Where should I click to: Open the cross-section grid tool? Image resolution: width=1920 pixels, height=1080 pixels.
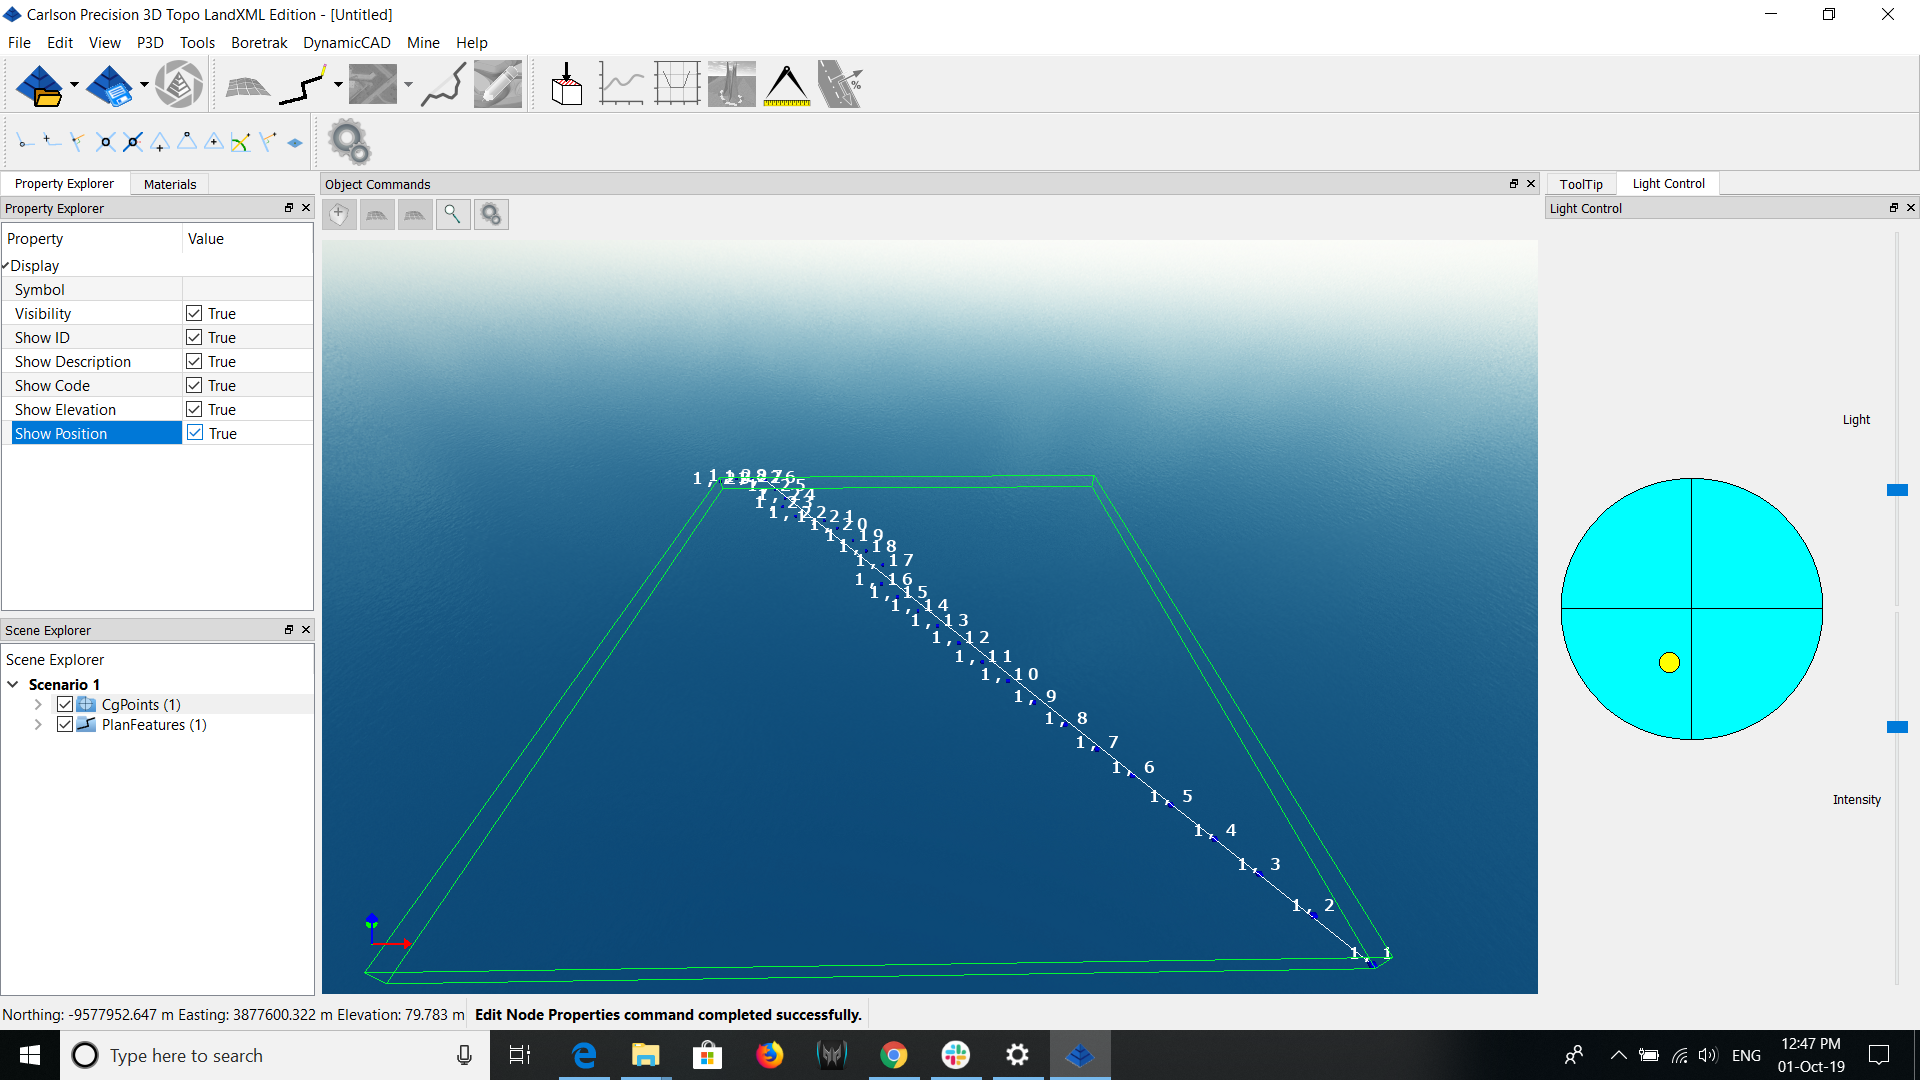(677, 85)
